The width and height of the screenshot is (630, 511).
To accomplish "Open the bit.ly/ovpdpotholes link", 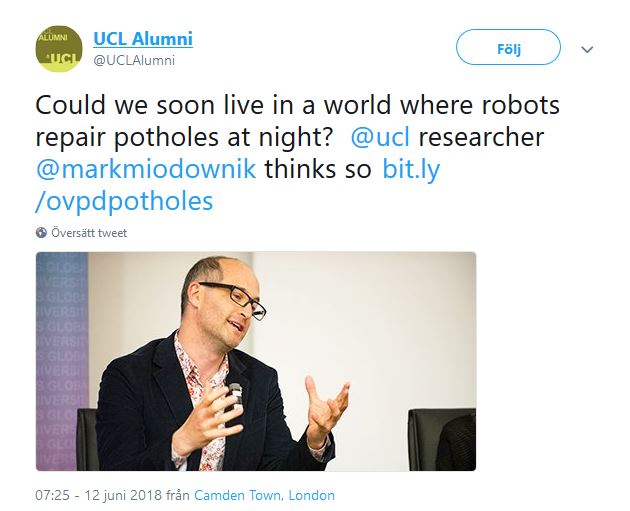I will [238, 185].
